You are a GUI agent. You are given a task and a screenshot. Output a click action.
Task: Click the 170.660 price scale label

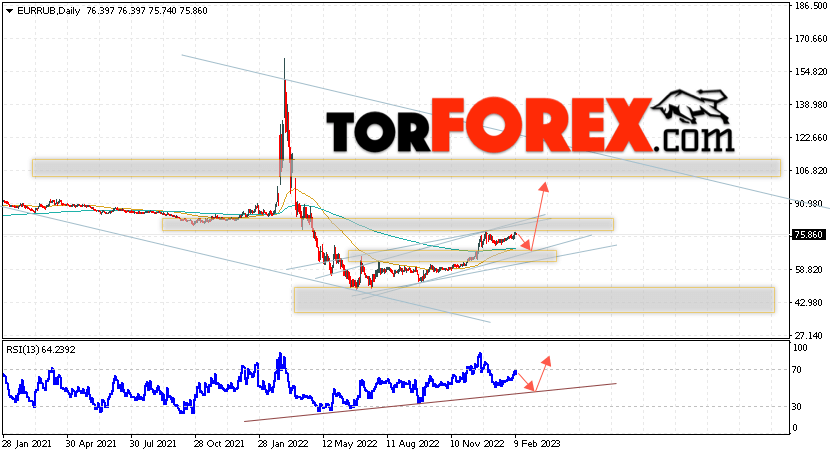click(x=811, y=39)
